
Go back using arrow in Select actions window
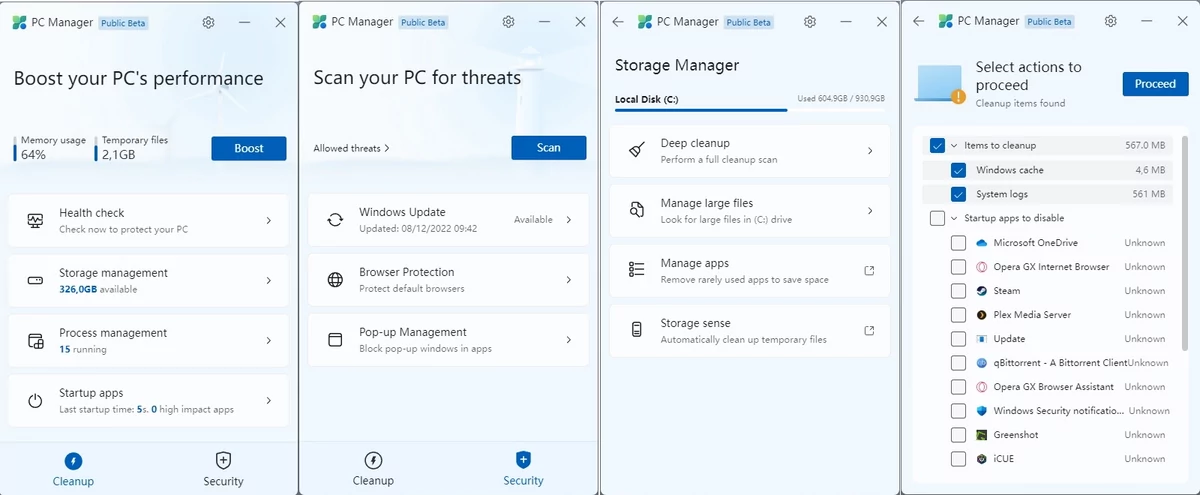click(919, 21)
